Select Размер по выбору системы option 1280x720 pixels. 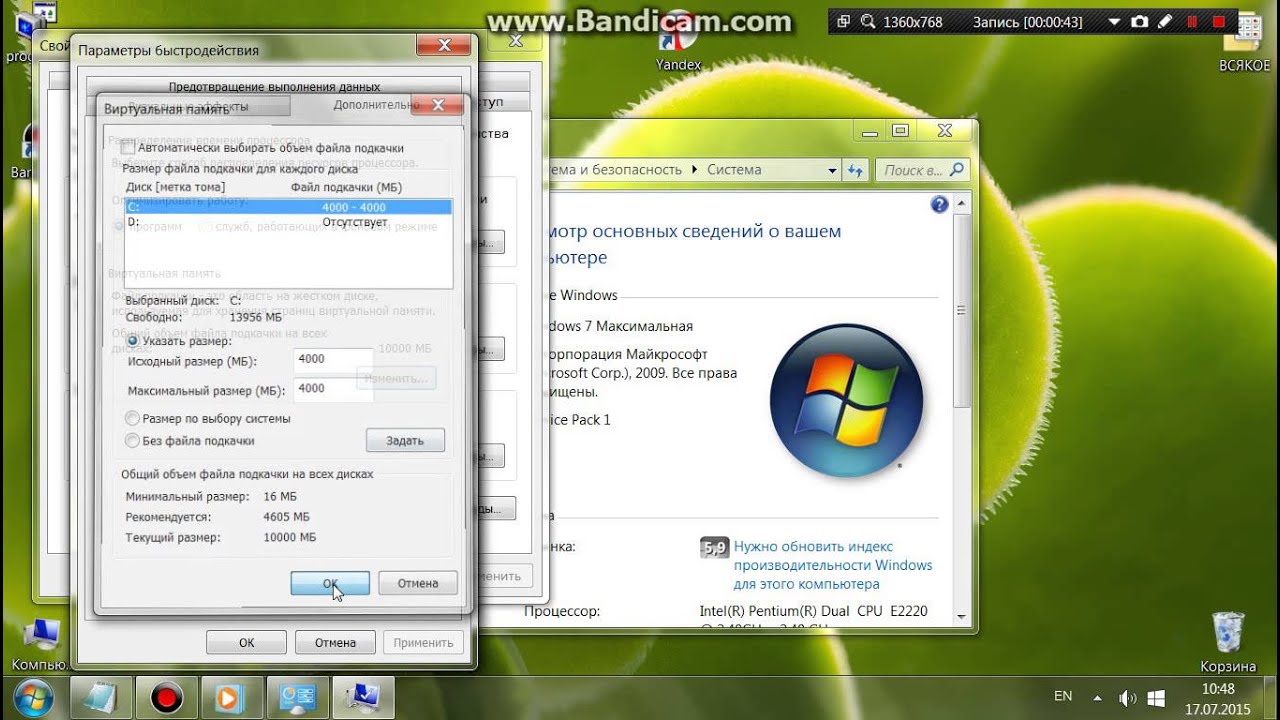coord(132,419)
